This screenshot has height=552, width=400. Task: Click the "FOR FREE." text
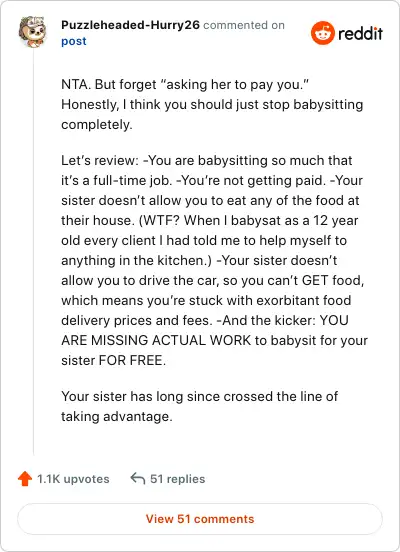(132, 360)
